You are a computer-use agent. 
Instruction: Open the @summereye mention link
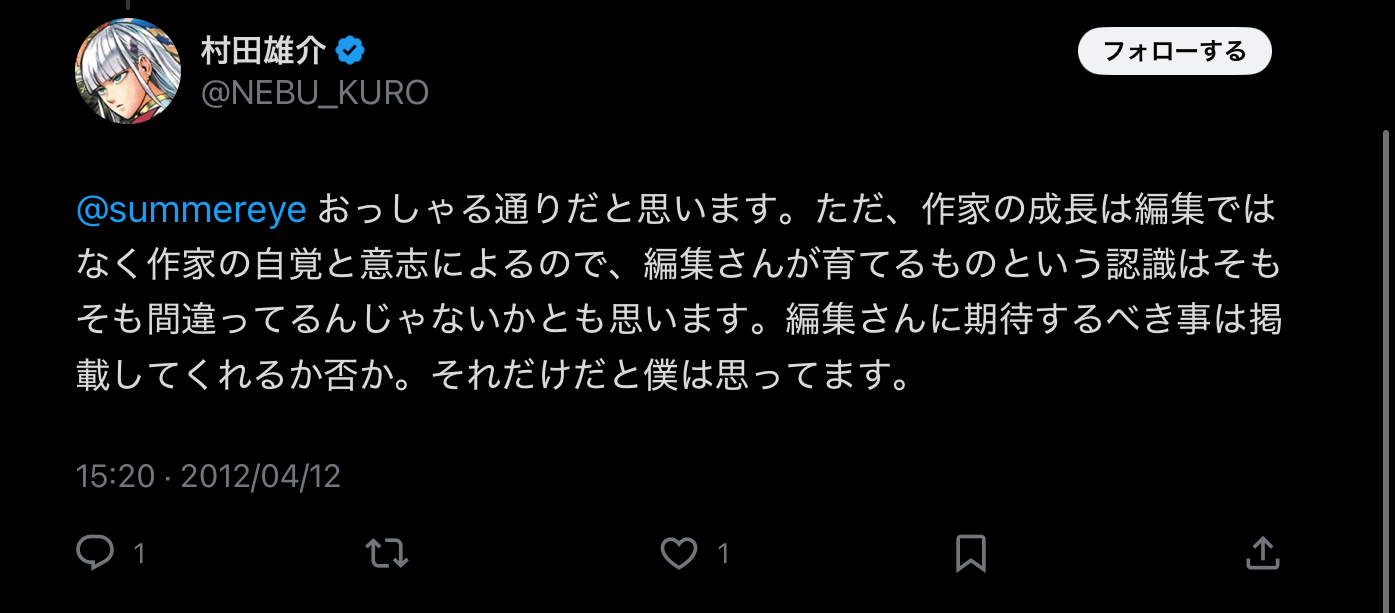click(191, 211)
